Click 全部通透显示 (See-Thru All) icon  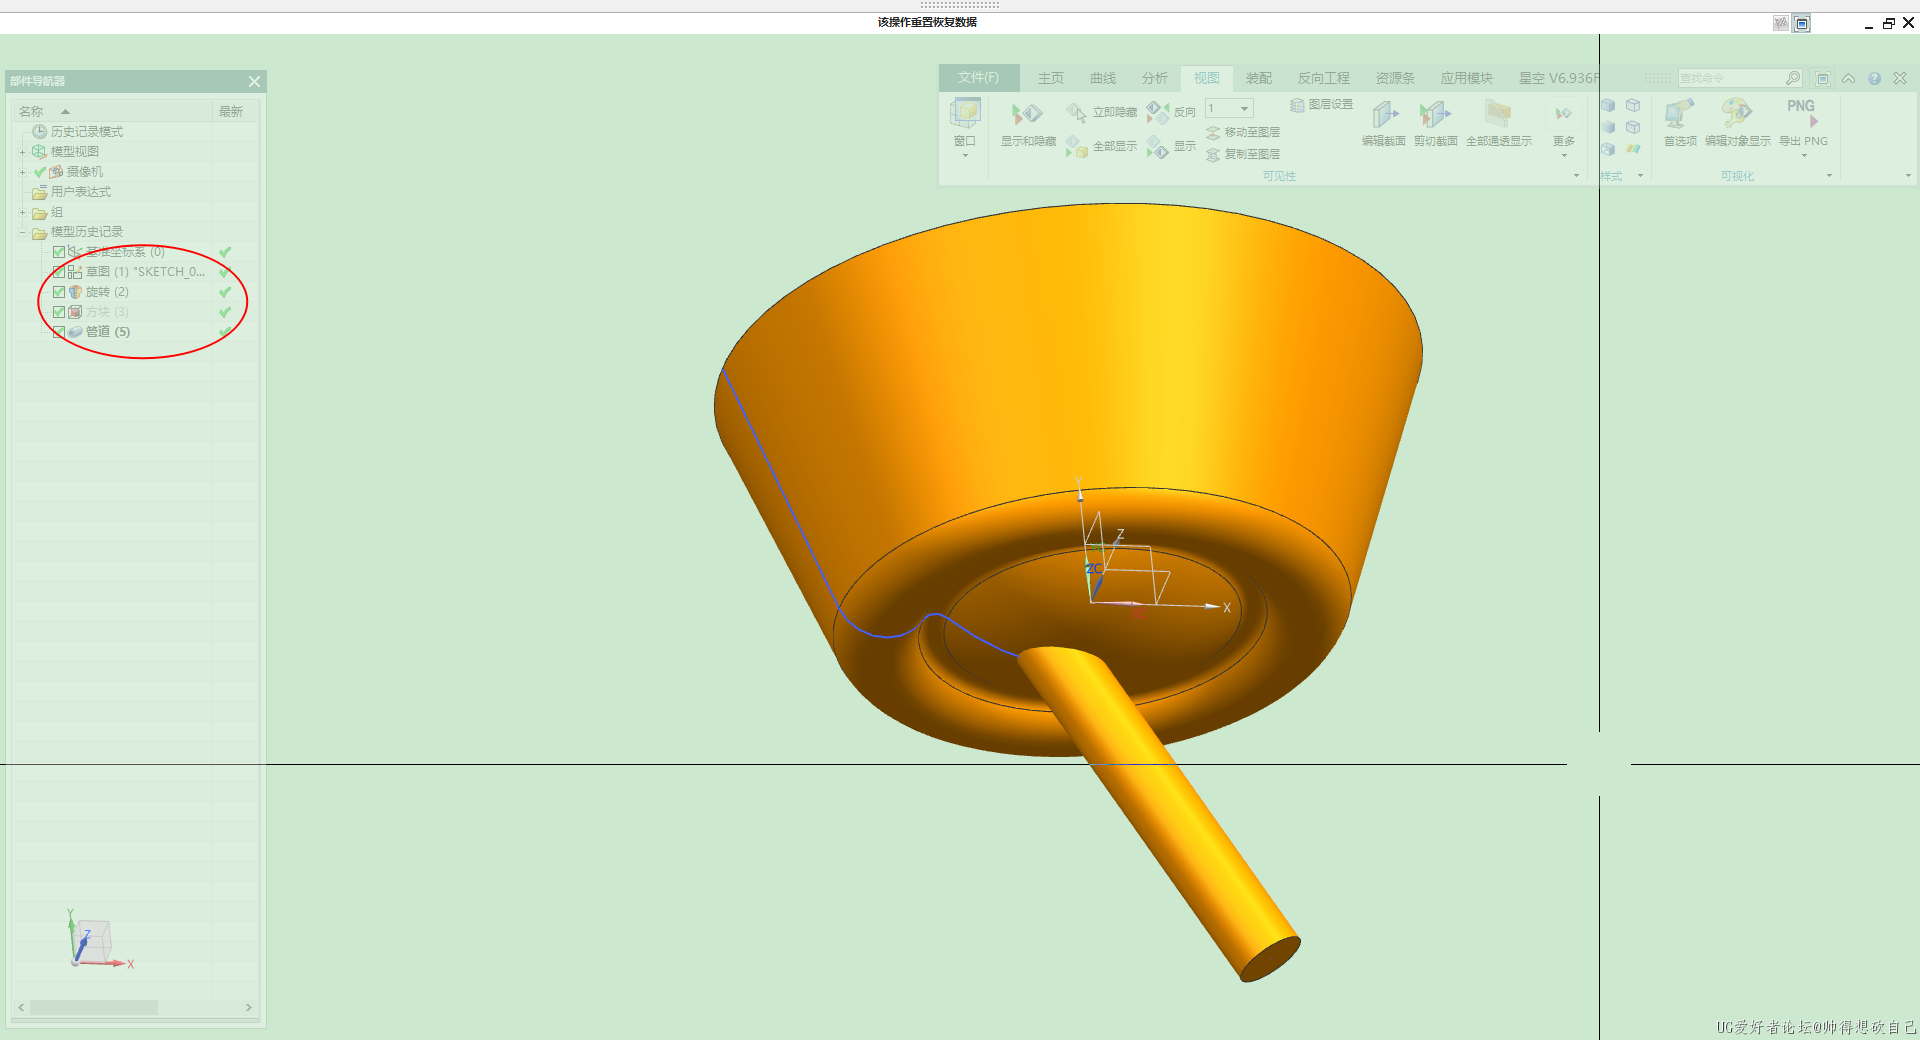1498,113
